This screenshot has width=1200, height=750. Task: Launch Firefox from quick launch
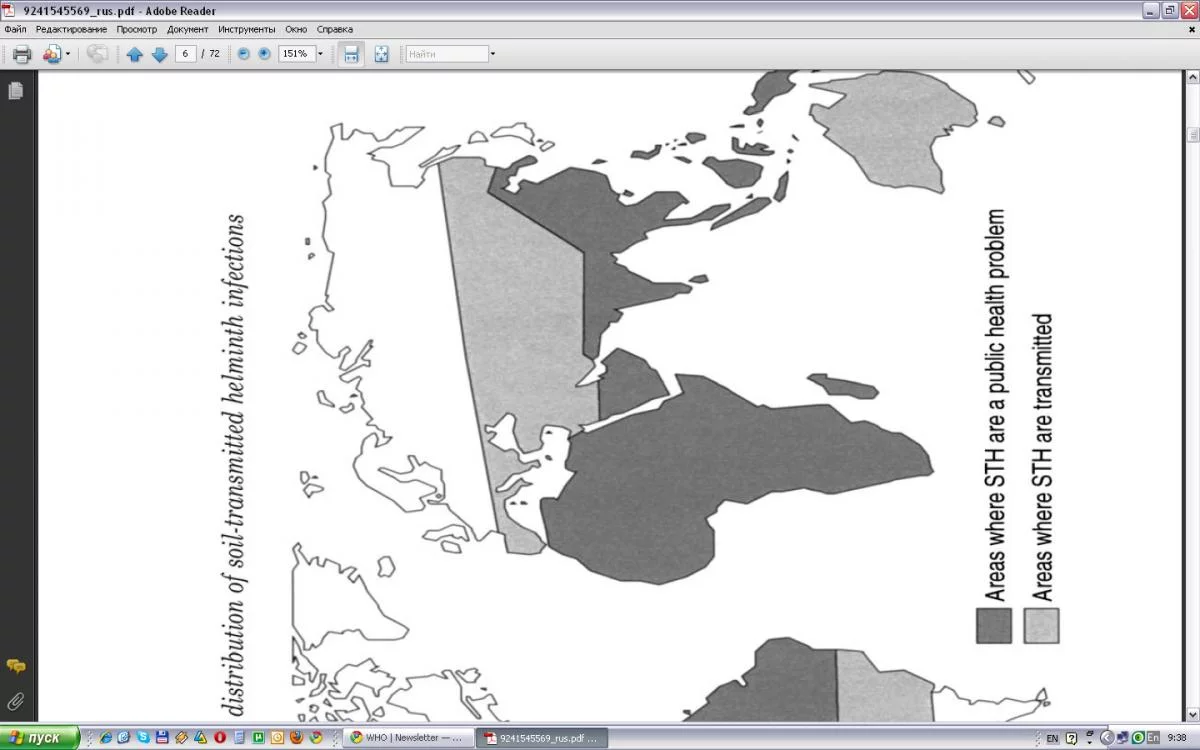coord(296,738)
